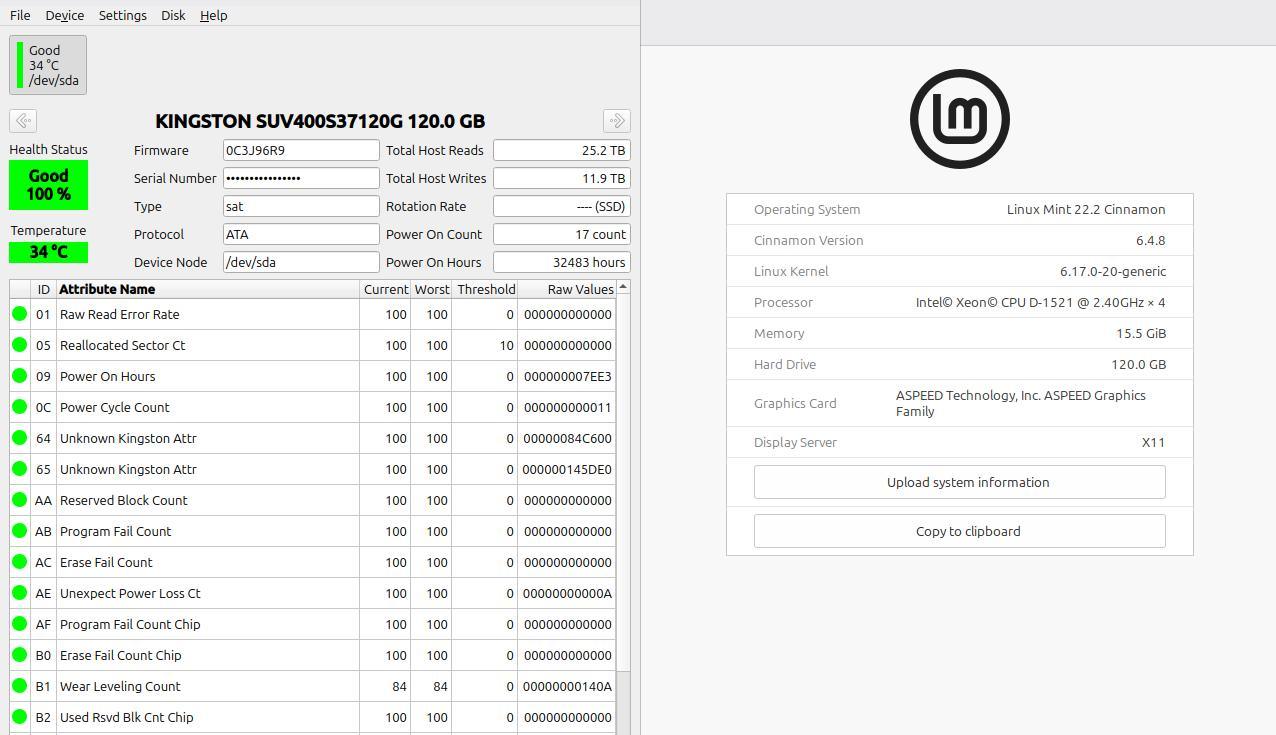Click Power On Hours field 32483 hours

562,262
